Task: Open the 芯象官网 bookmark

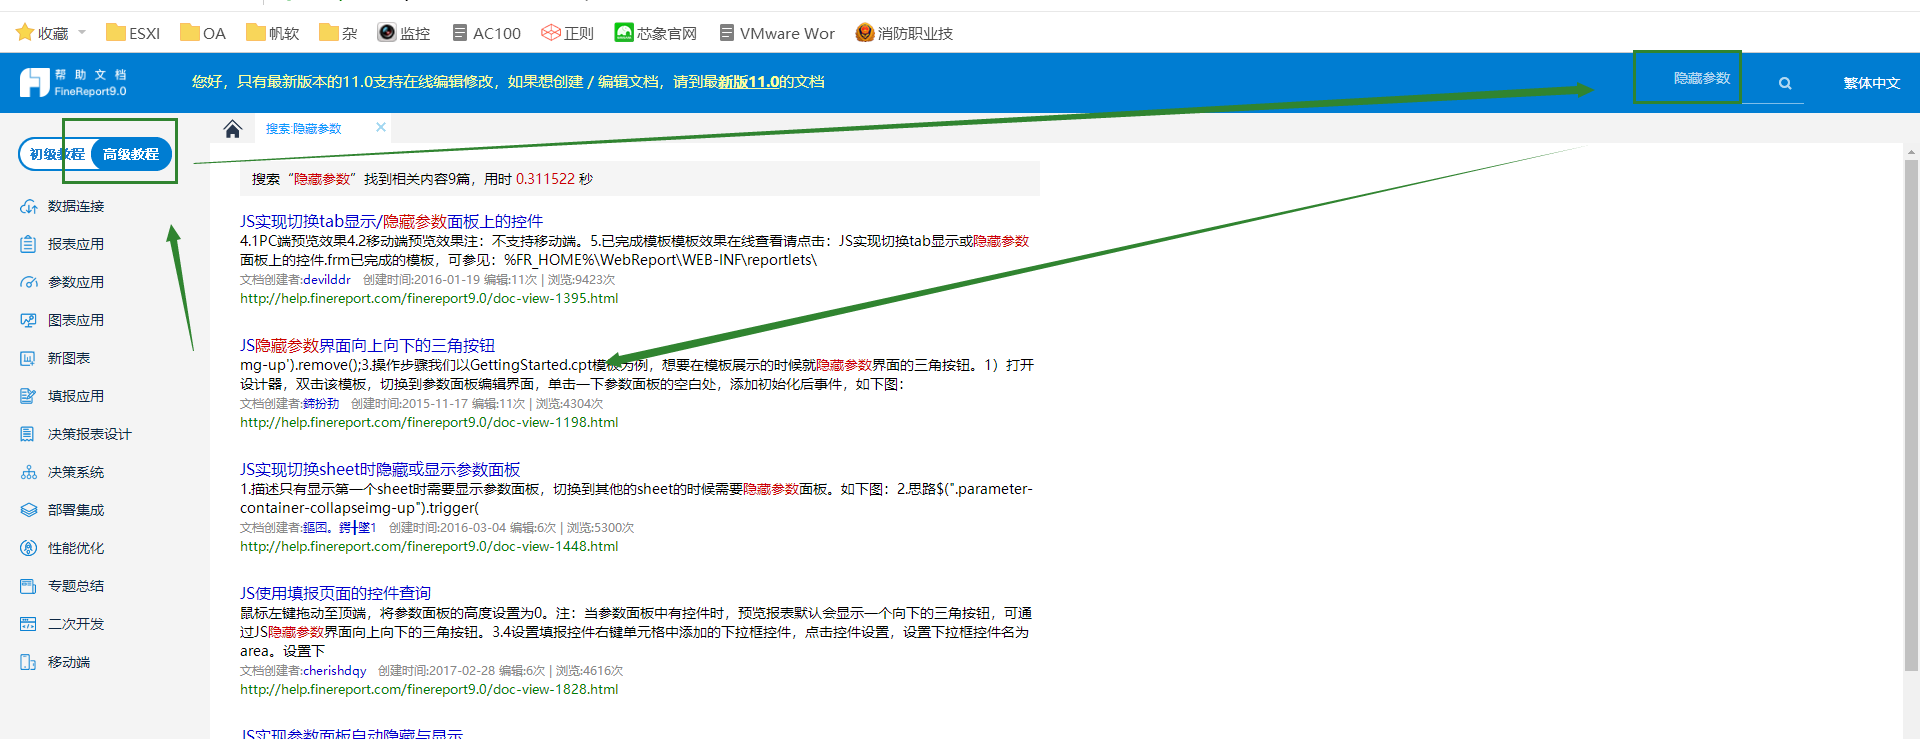Action: point(656,33)
